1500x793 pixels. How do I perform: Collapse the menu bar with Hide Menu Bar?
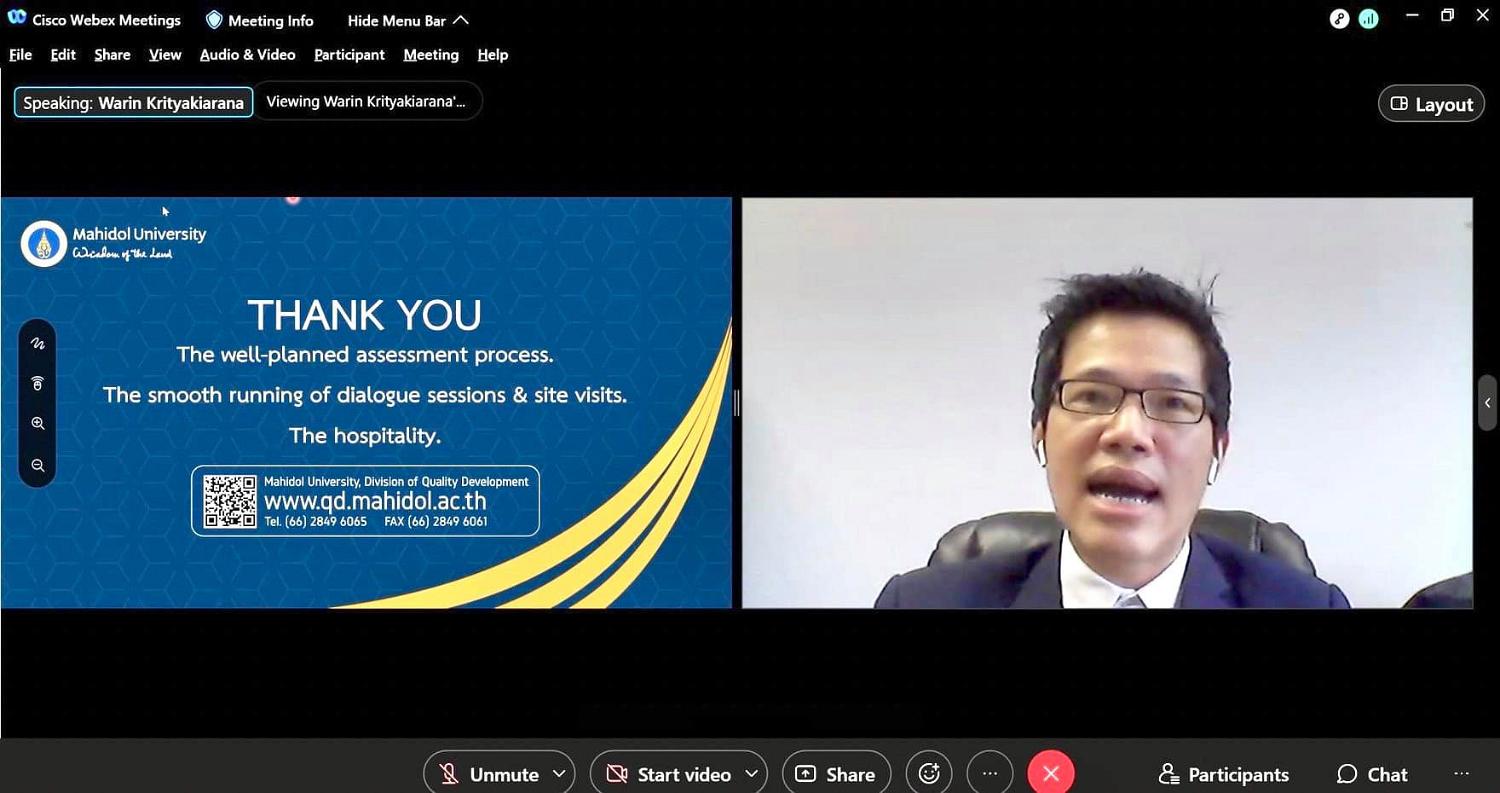[x=408, y=20]
